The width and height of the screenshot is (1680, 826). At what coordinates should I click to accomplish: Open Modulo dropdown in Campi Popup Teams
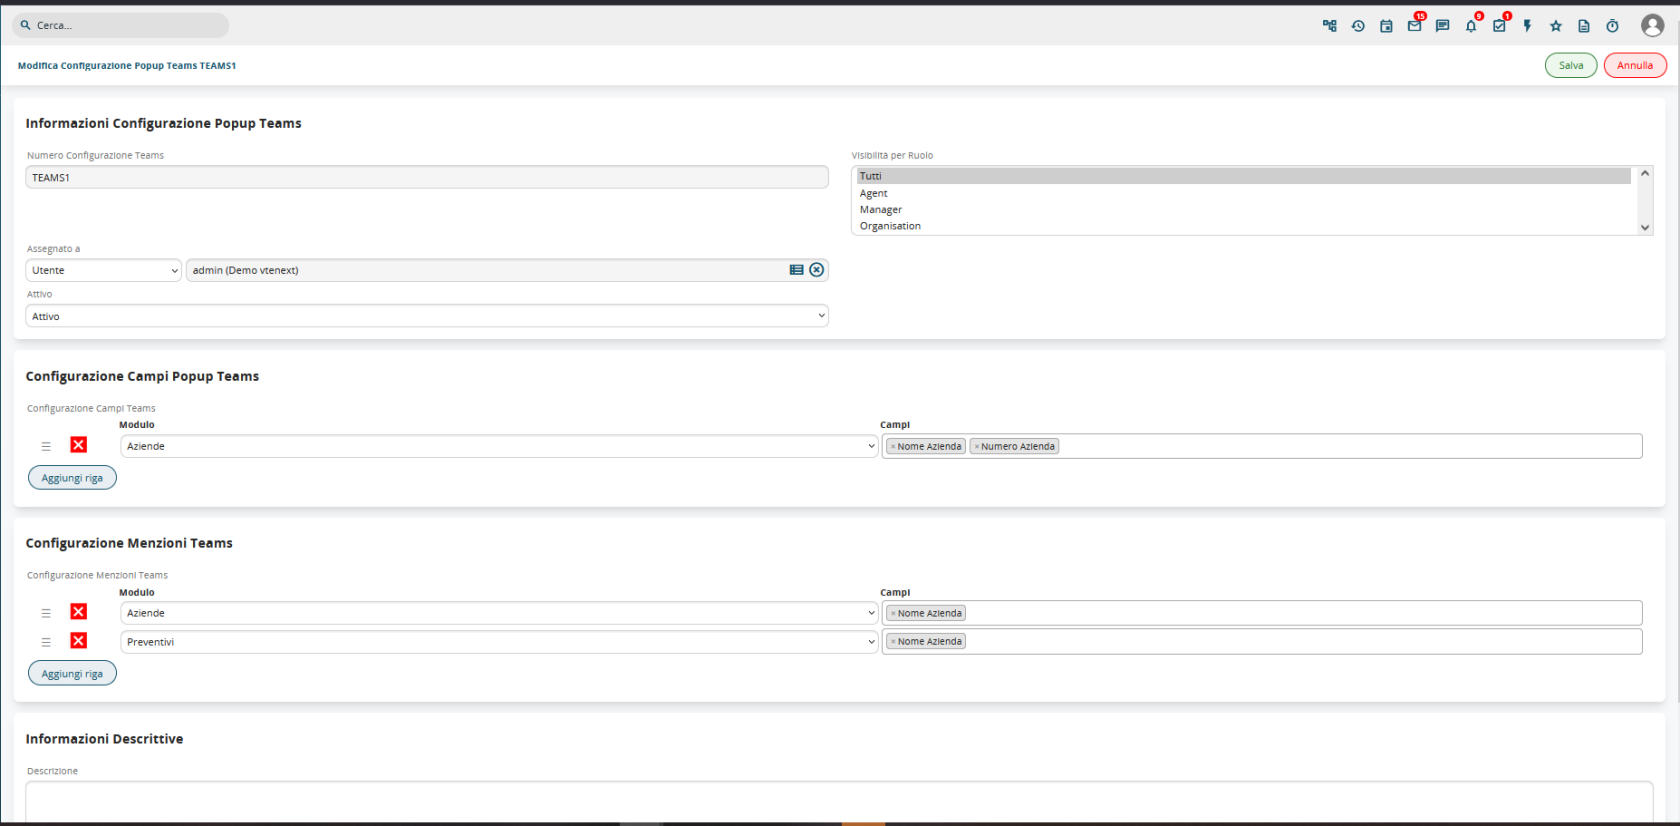[499, 446]
